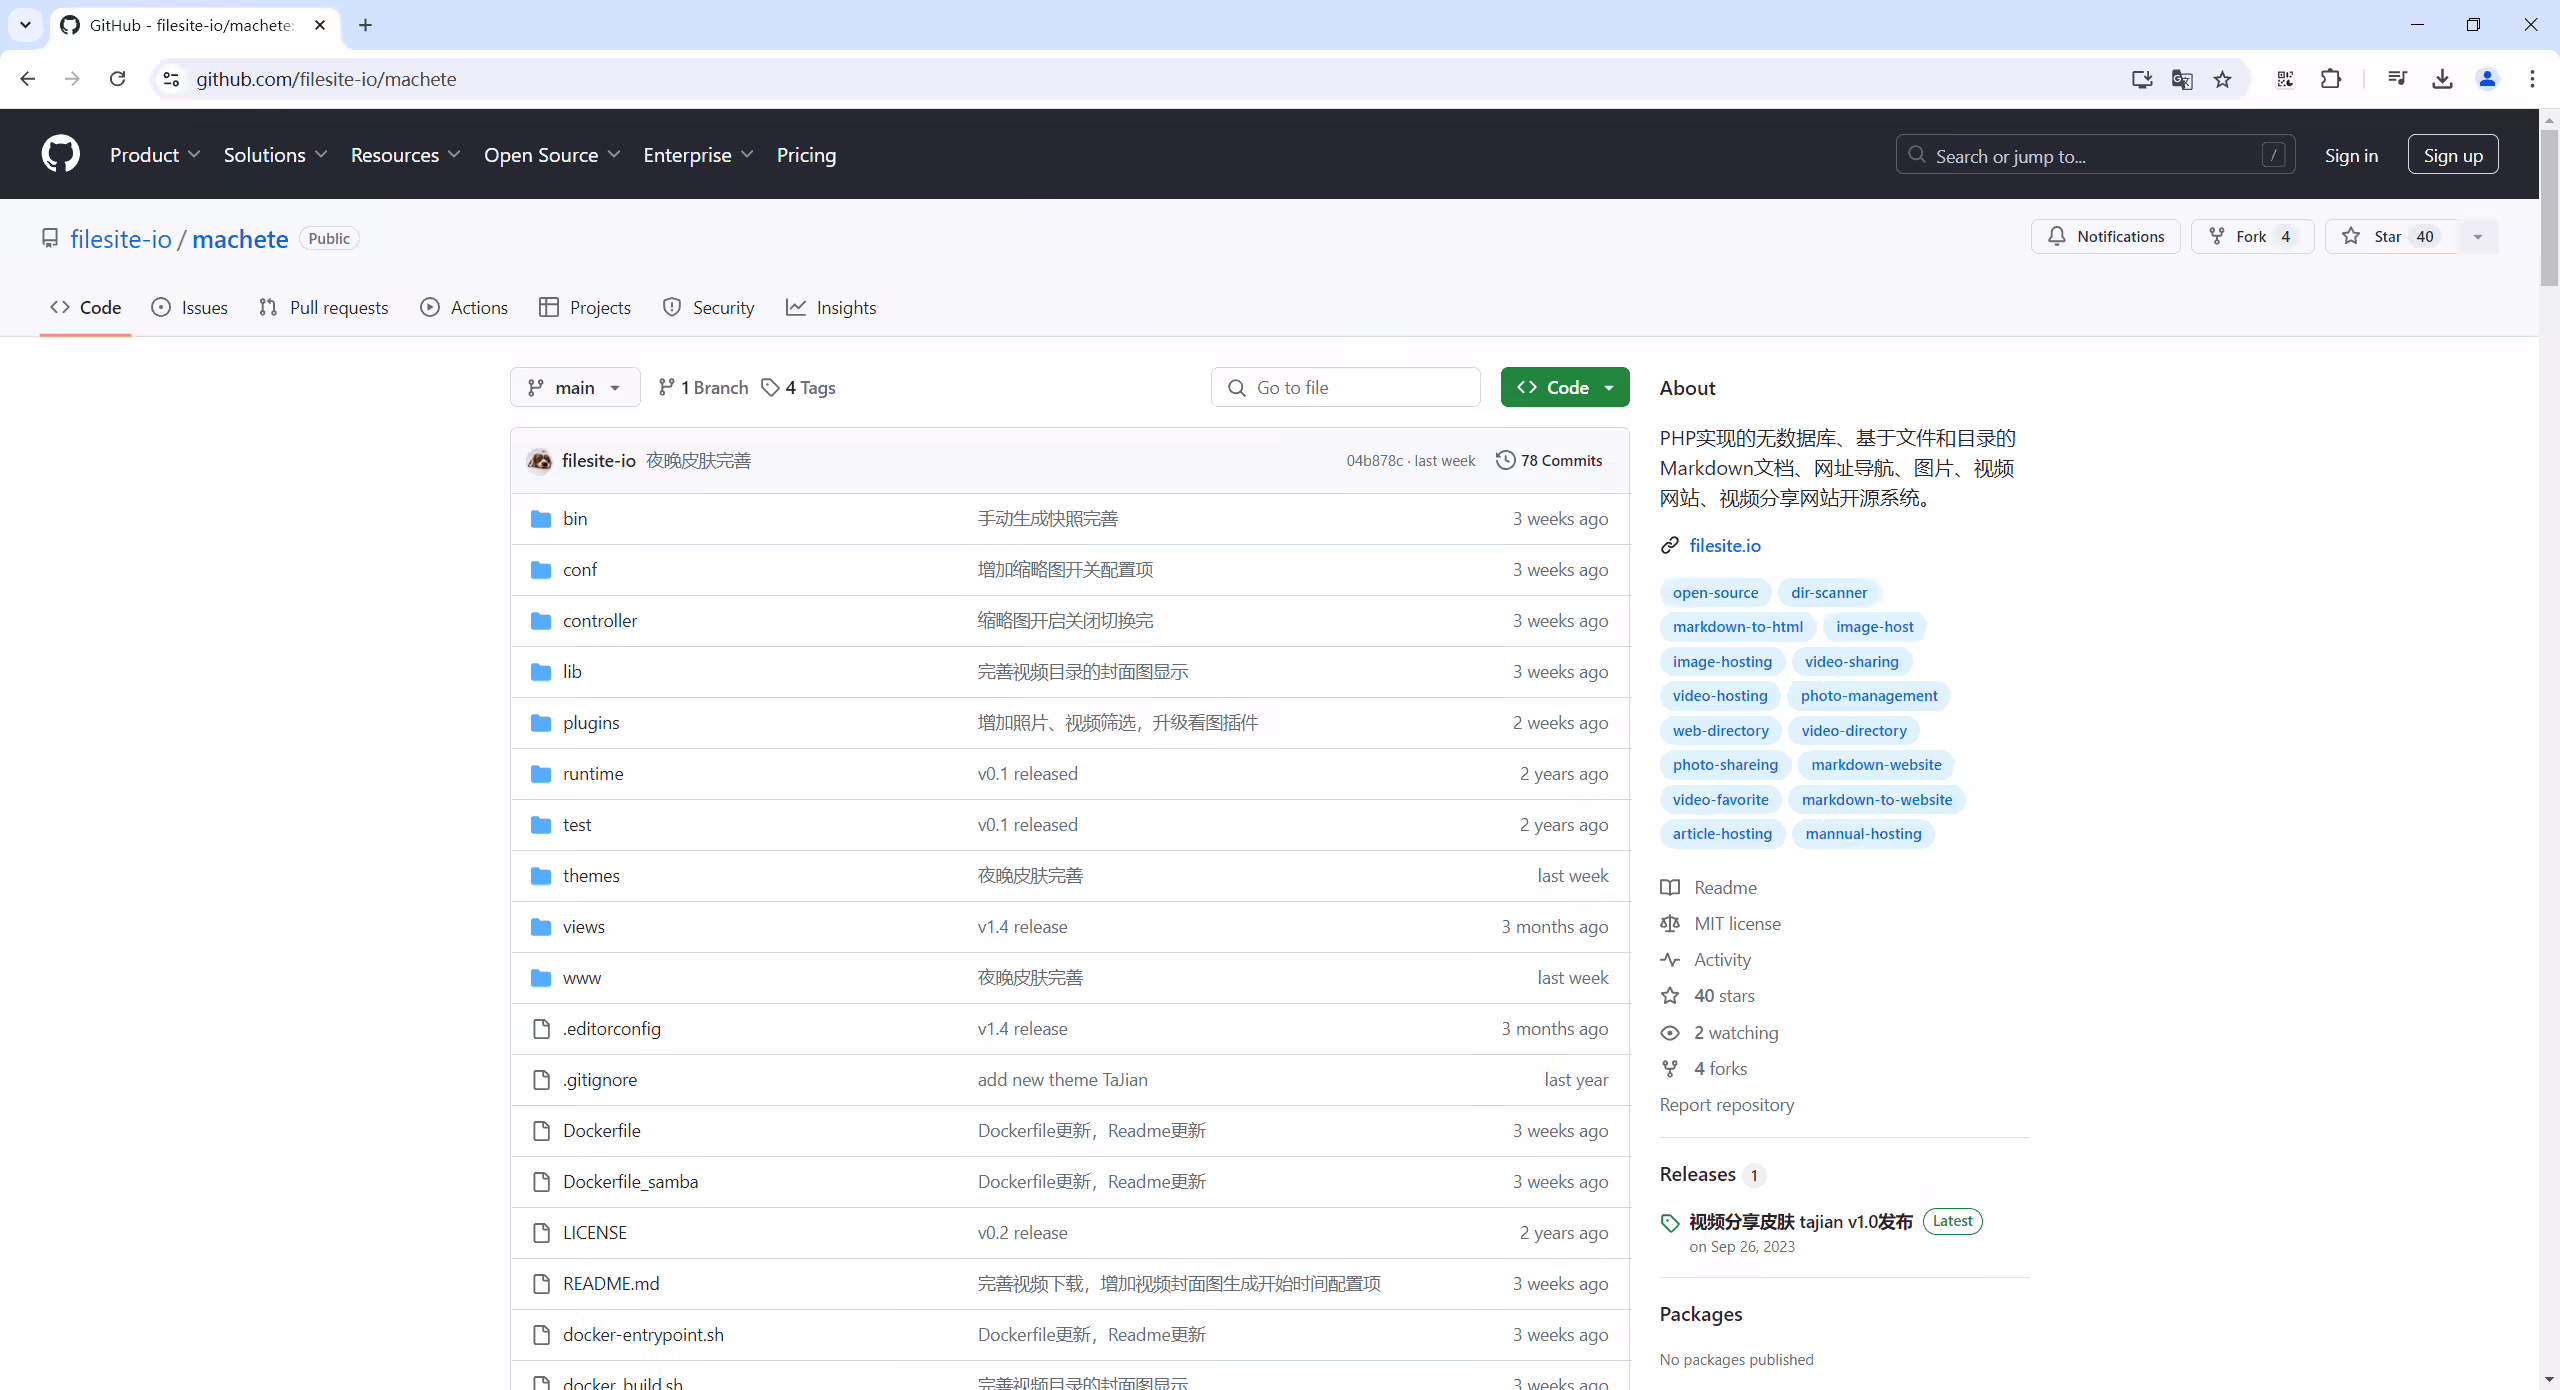Image resolution: width=2560 pixels, height=1390 pixels.
Task: Open the Dockerfile_samba file
Action: 631,1181
